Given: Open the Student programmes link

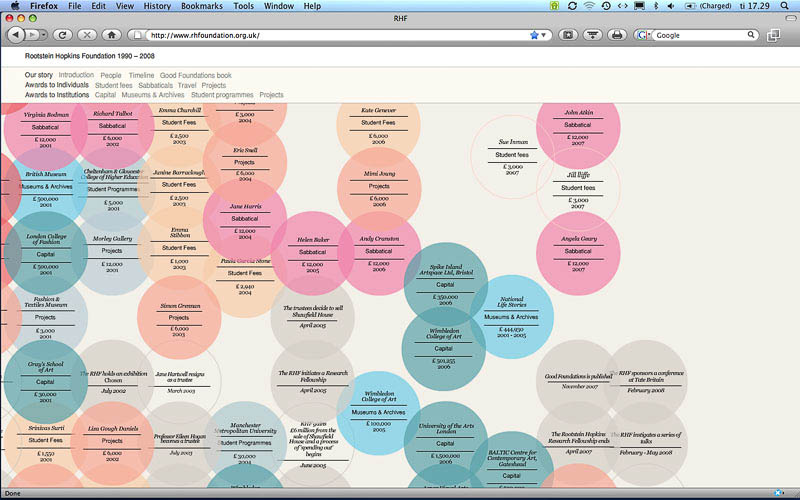Looking at the screenshot, I should [x=222, y=95].
